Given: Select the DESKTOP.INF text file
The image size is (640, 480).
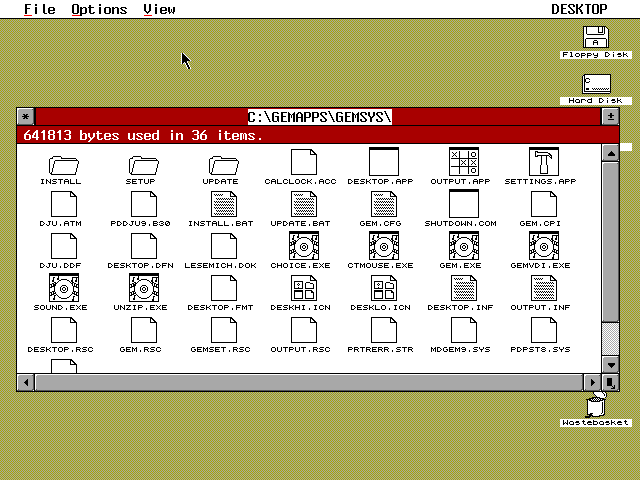Looking at the screenshot, I should 464,288.
